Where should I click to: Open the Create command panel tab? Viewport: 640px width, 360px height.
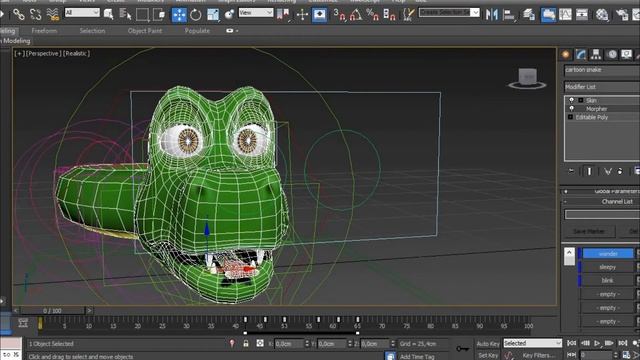coord(566,54)
